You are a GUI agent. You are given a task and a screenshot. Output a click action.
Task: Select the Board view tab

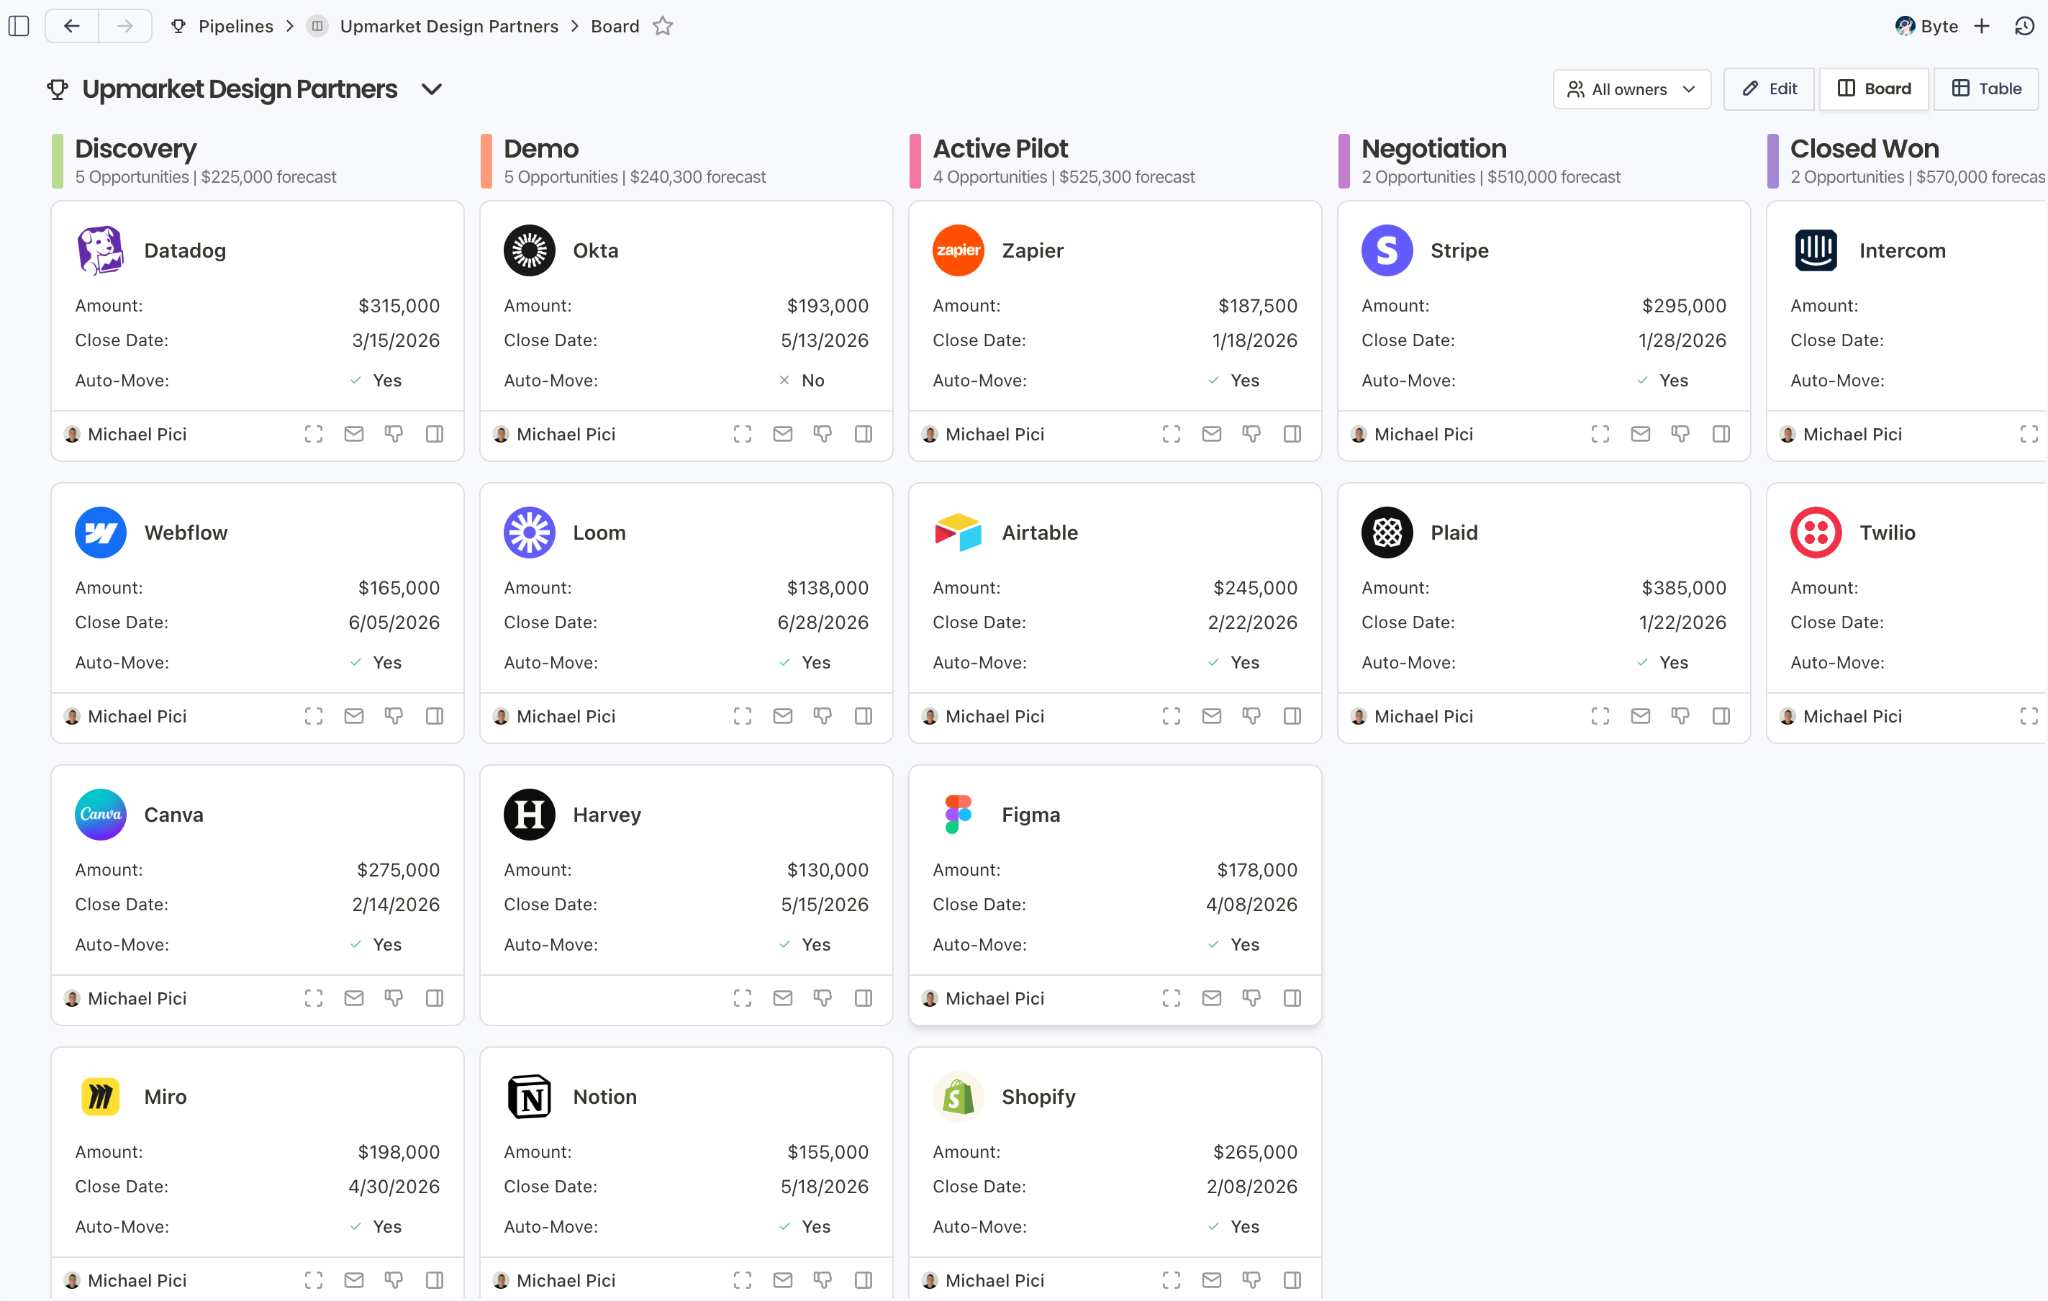pyautogui.click(x=1875, y=89)
